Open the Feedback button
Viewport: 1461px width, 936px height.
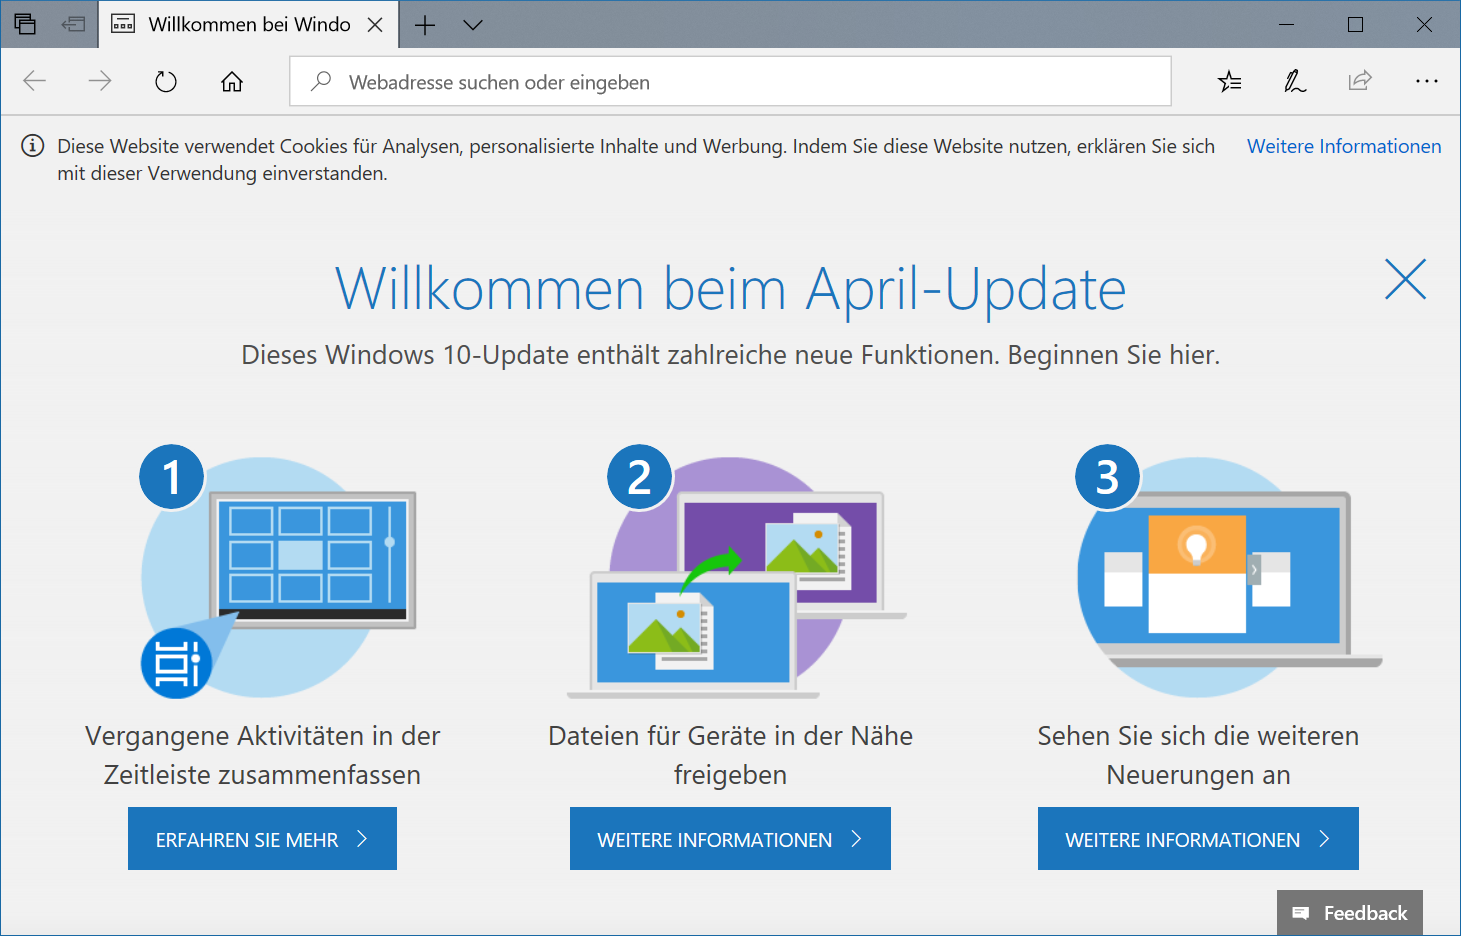(x=1350, y=913)
